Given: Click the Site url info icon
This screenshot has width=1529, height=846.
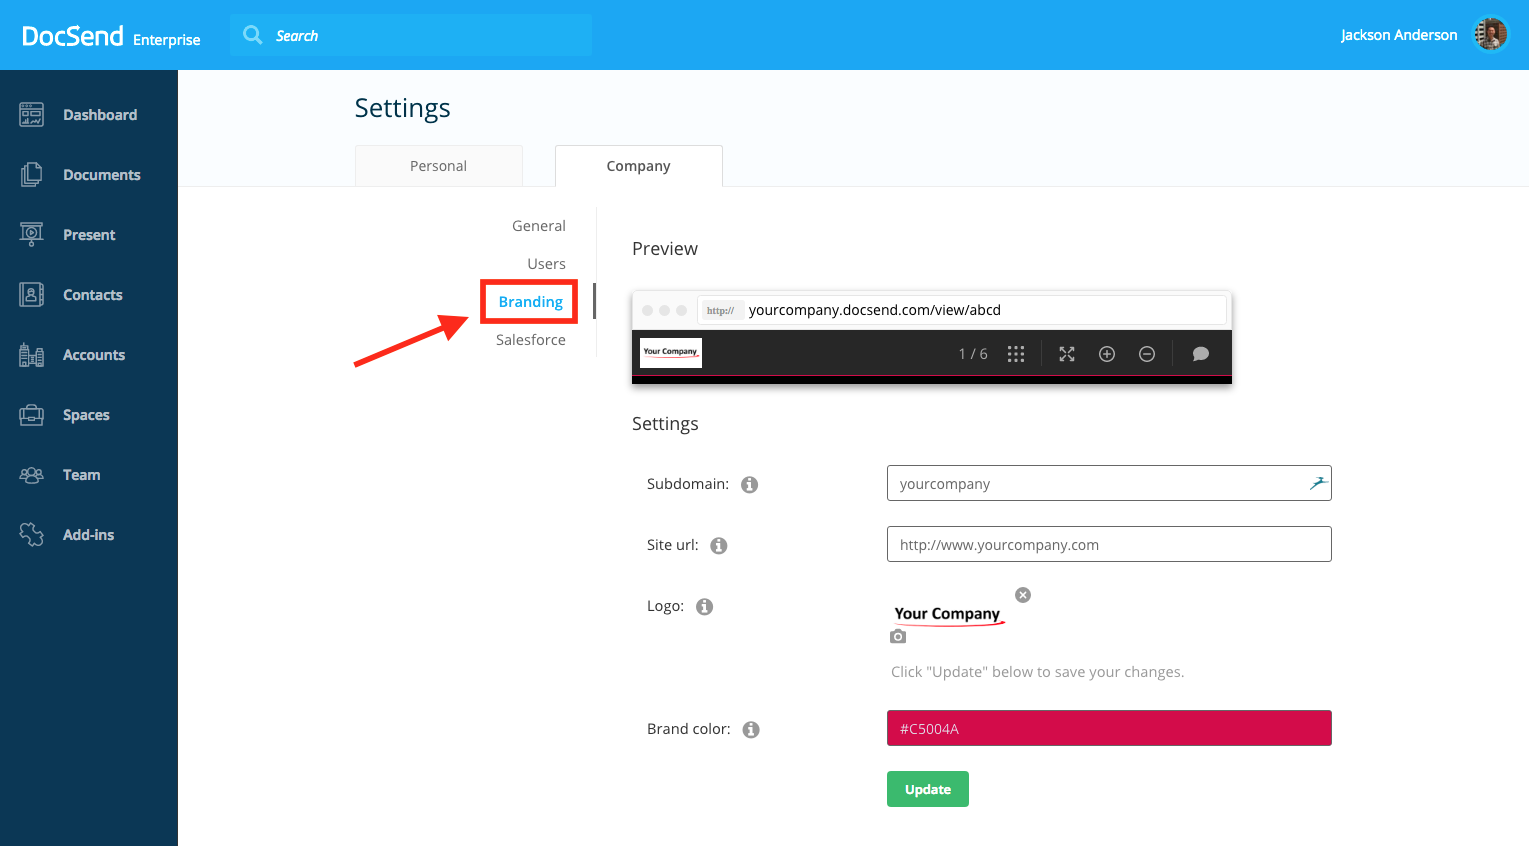Looking at the screenshot, I should [718, 546].
